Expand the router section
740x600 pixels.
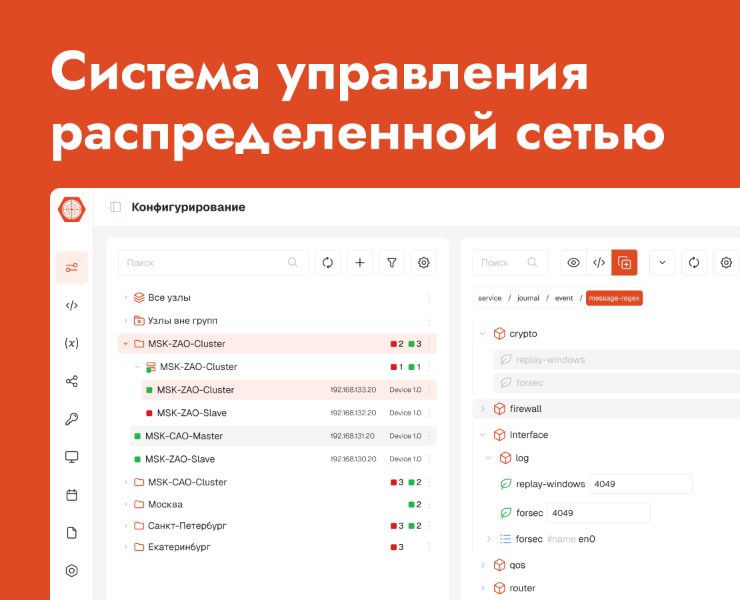click(482, 588)
